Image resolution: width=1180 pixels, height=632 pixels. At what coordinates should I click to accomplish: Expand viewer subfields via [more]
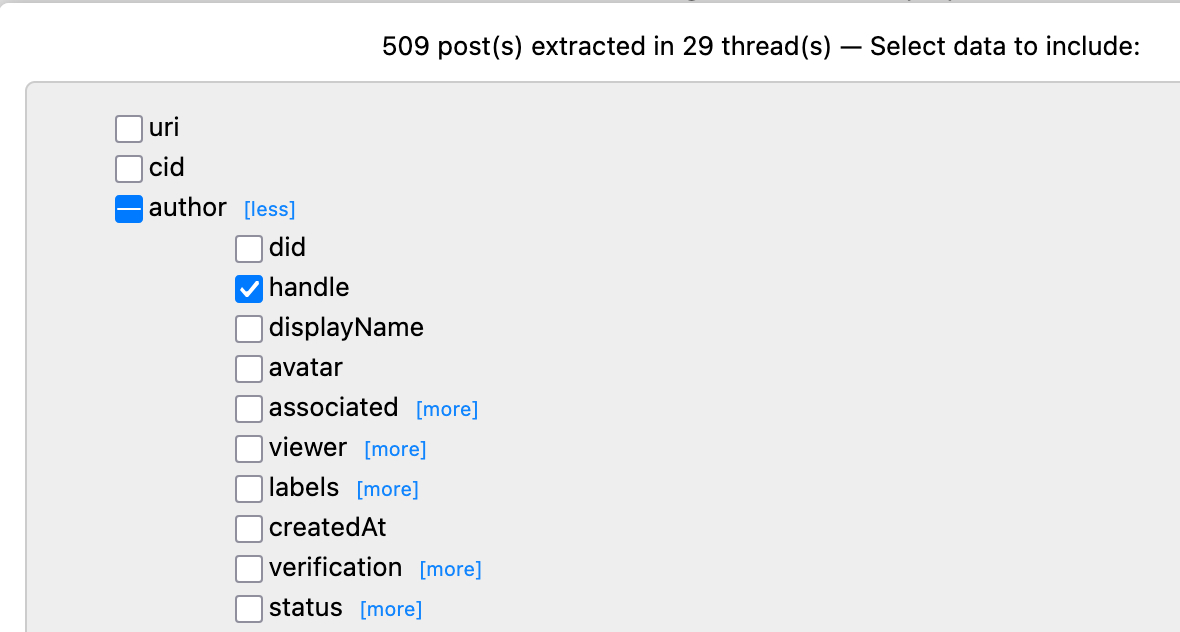pos(395,450)
